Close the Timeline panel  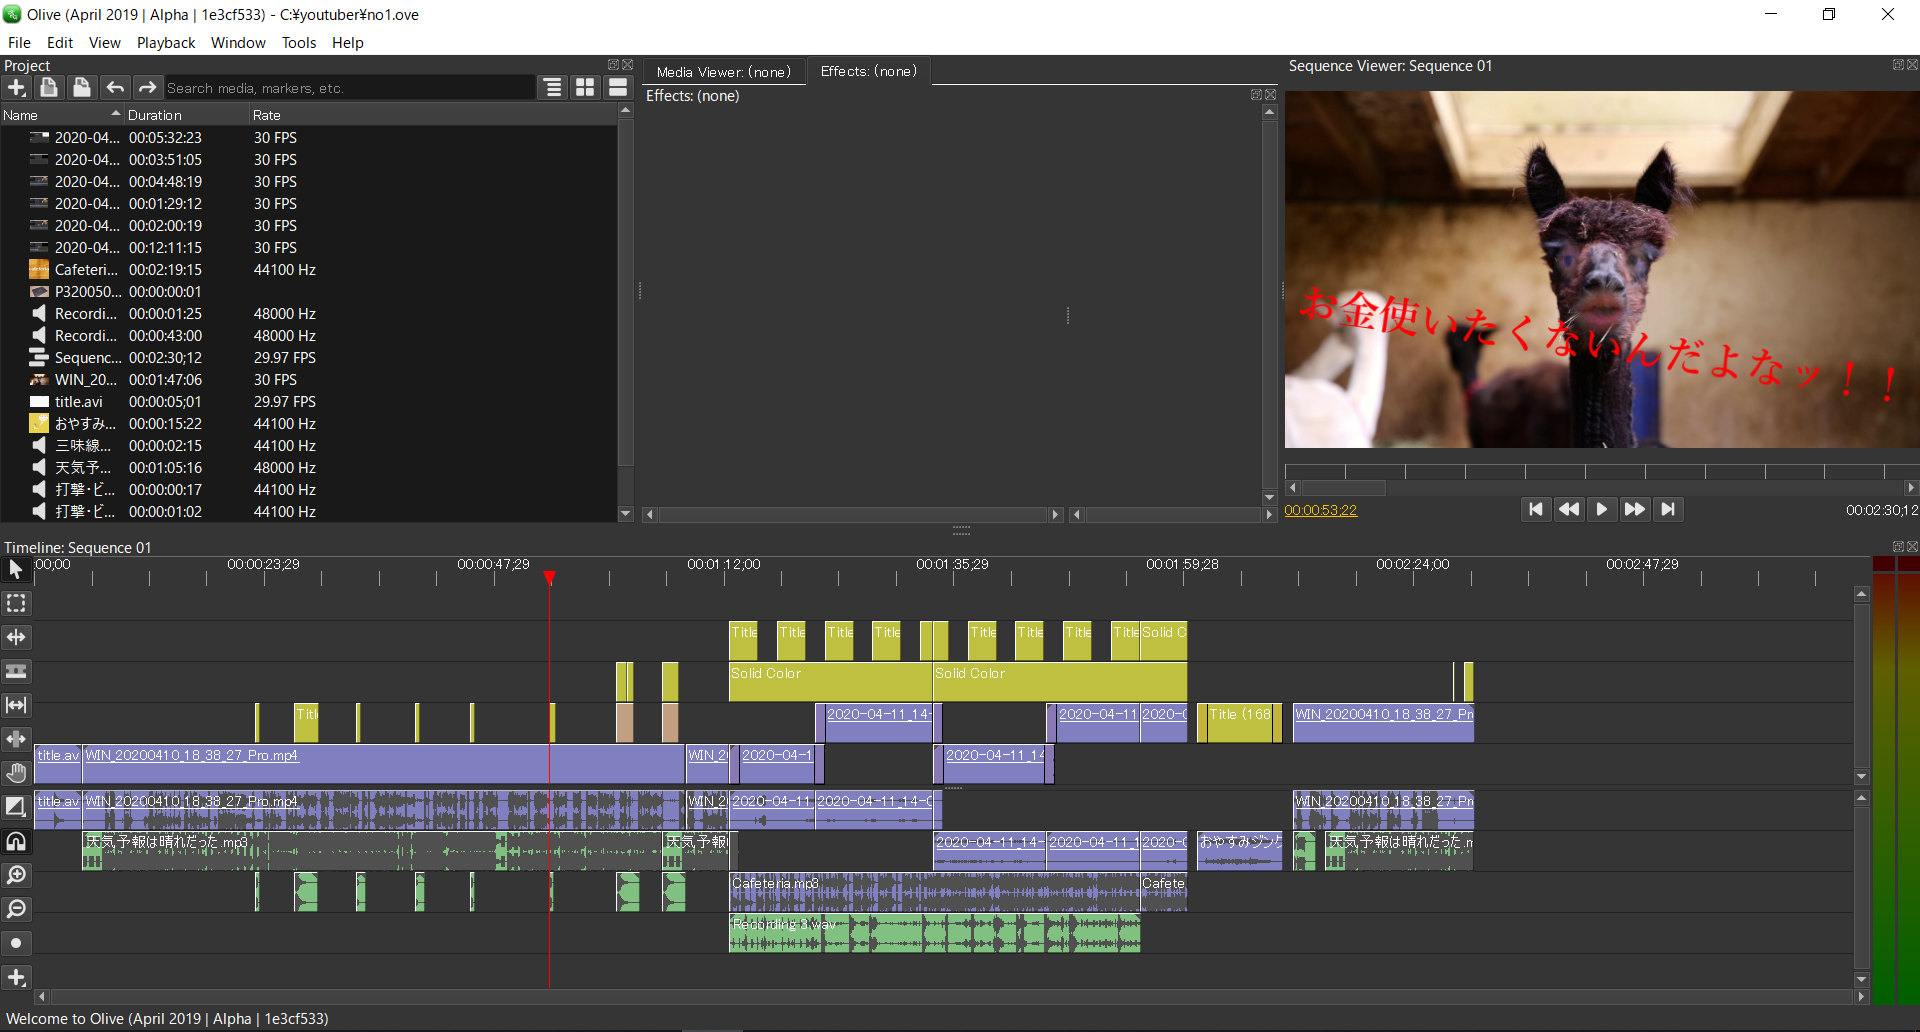[1912, 547]
